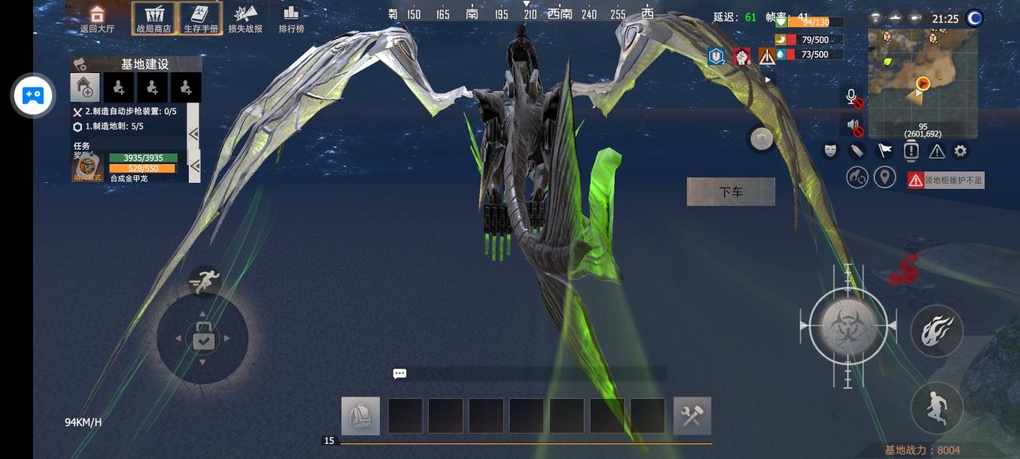1020x459 pixels.
Task: Open the 生存手册 survival handbook
Action: point(200,18)
